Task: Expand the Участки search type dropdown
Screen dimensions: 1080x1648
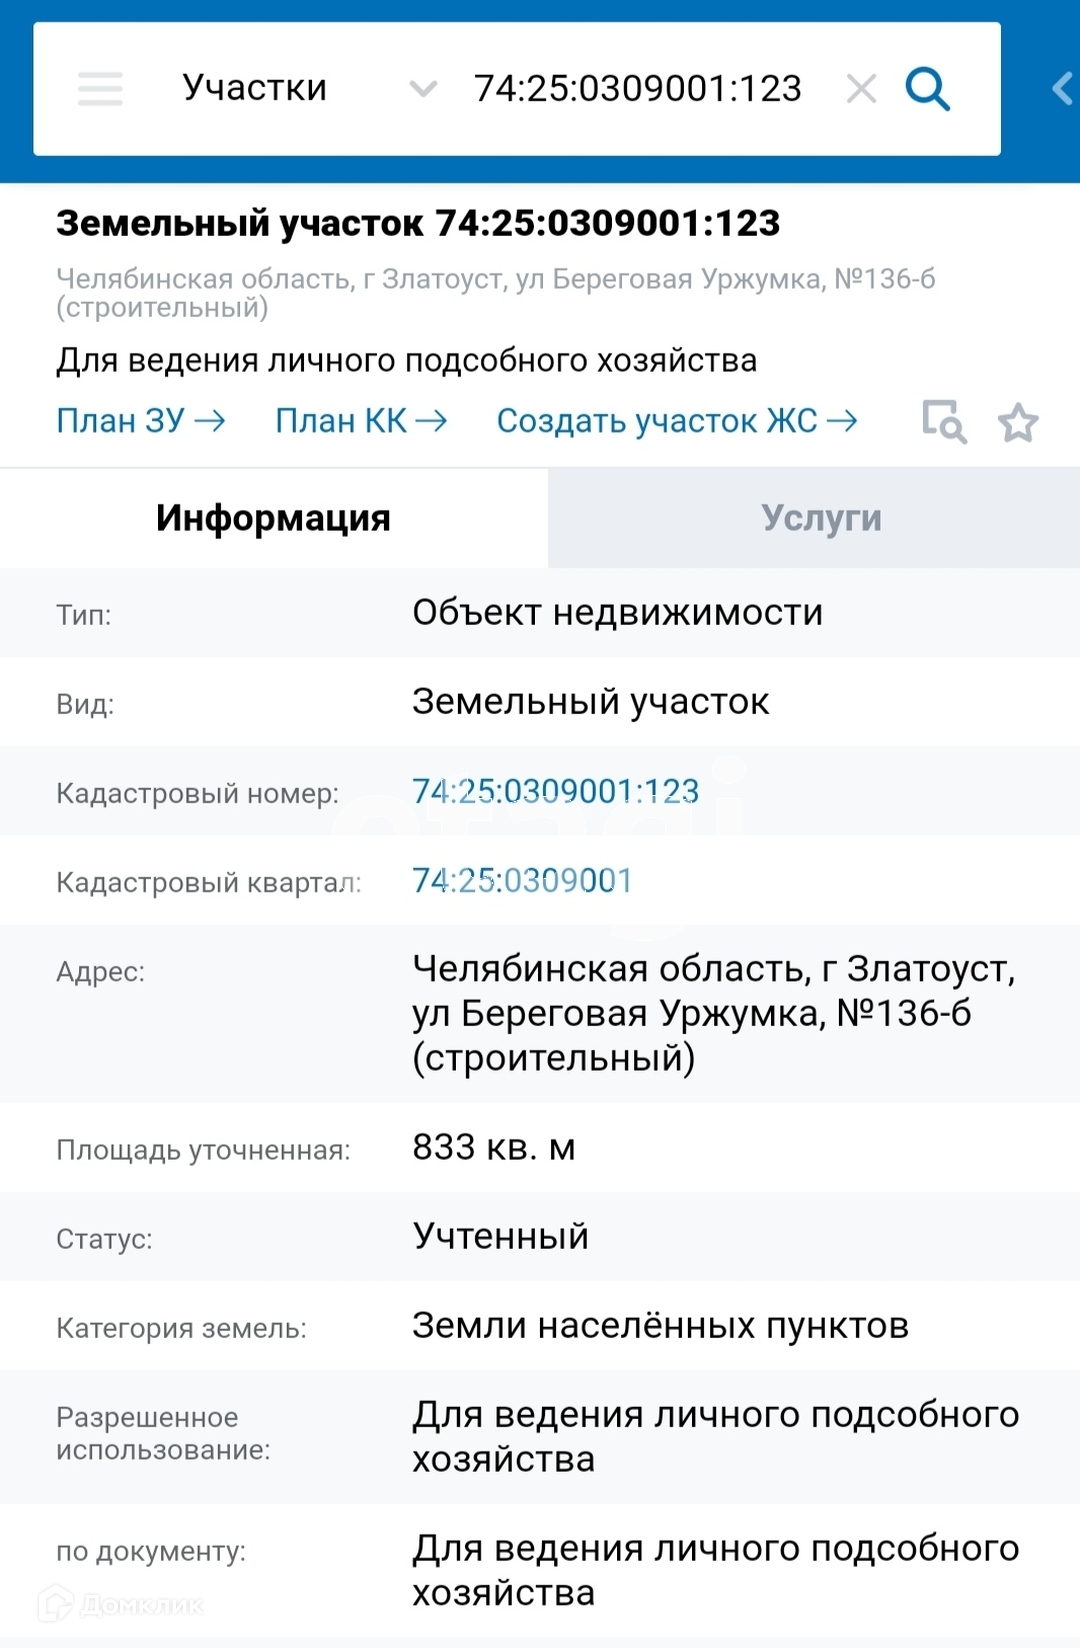Action: pos(255,88)
